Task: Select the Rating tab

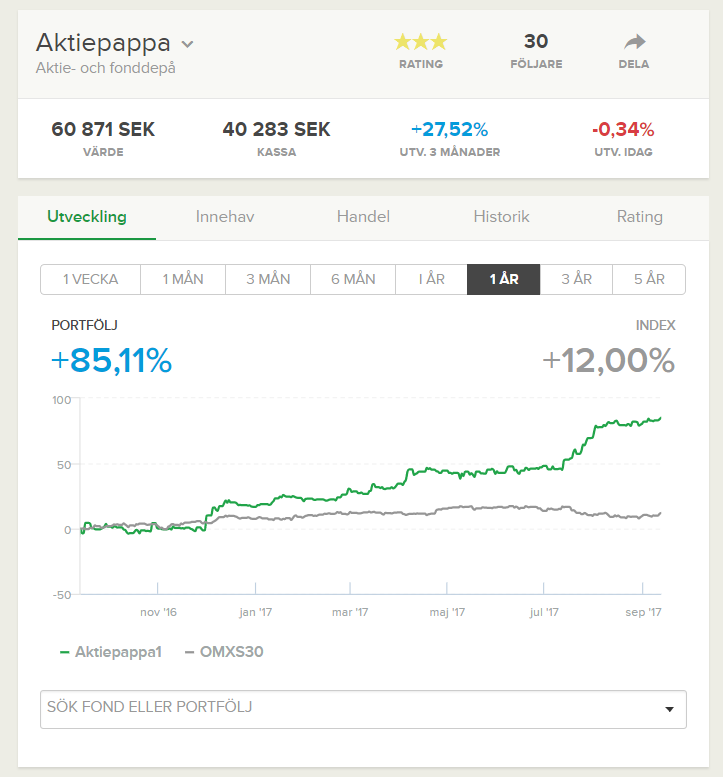Action: [x=639, y=217]
